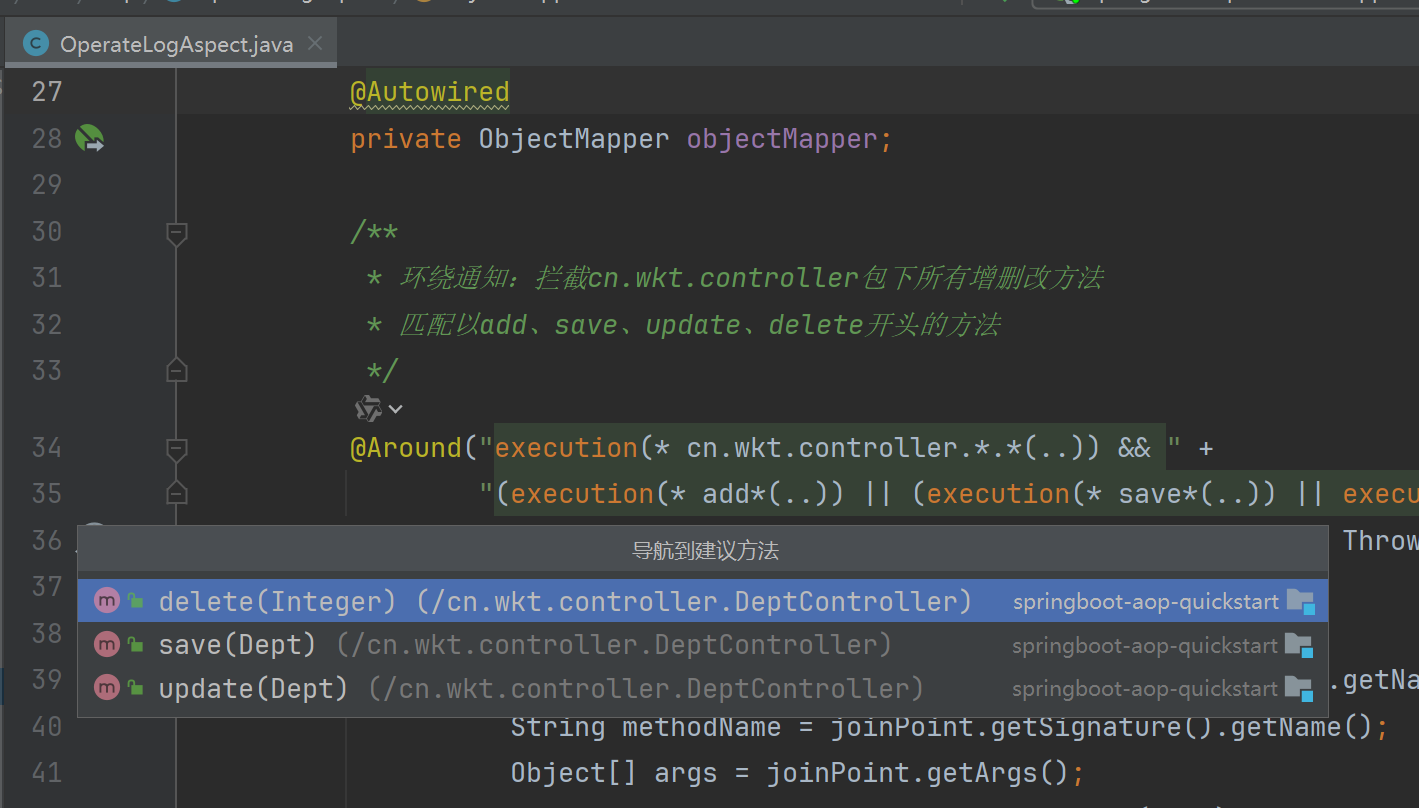Viewport: 1419px width, 808px height.
Task: Collapse the Javadoc comment at line 30
Action: click(177, 233)
